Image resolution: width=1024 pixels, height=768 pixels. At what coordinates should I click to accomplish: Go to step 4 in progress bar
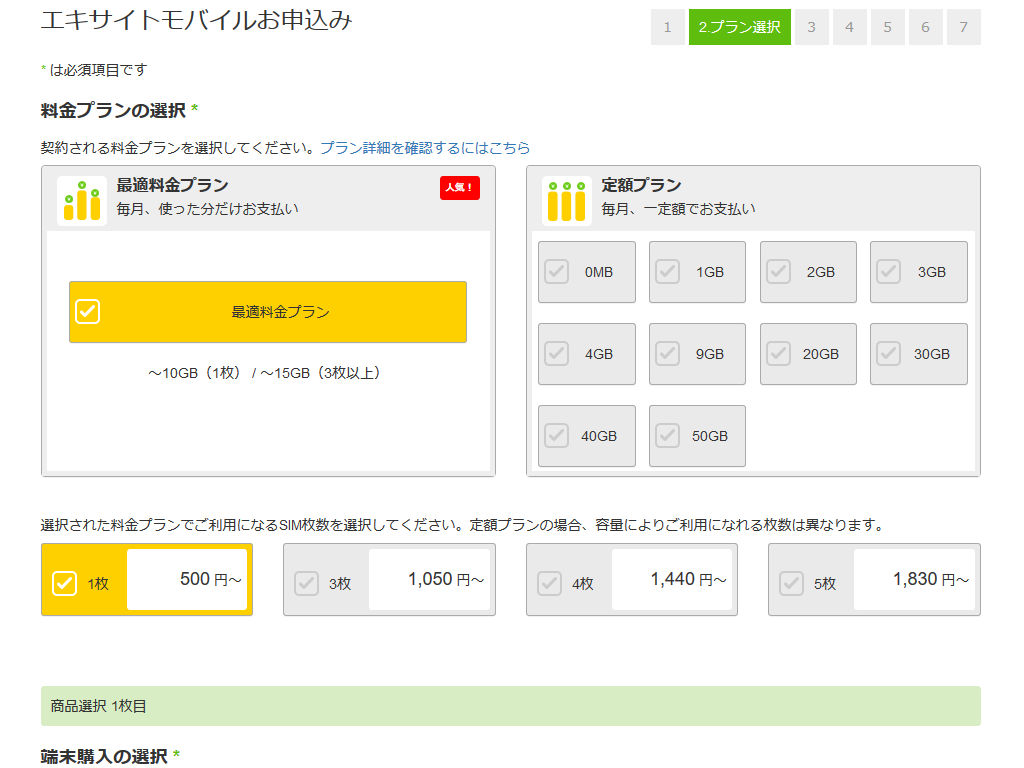pyautogui.click(x=850, y=27)
